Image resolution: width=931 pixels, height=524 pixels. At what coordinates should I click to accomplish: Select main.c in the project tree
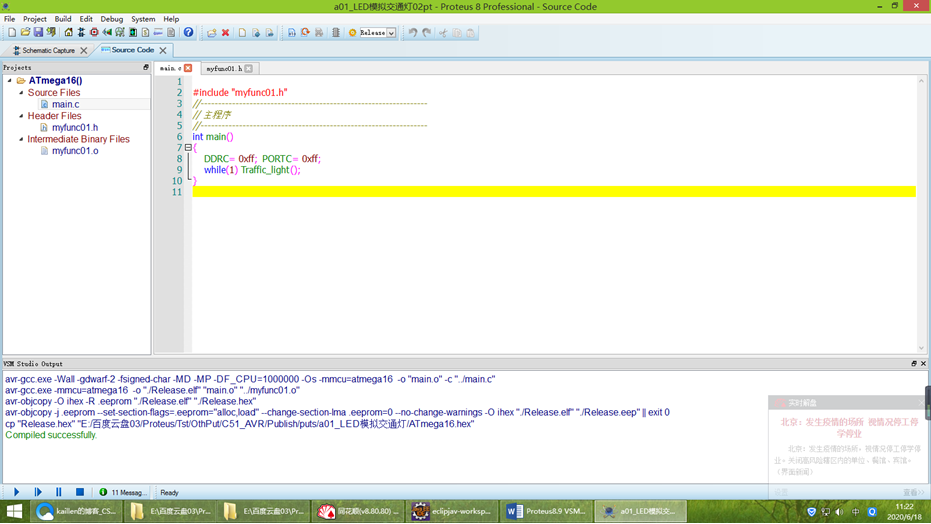65,104
